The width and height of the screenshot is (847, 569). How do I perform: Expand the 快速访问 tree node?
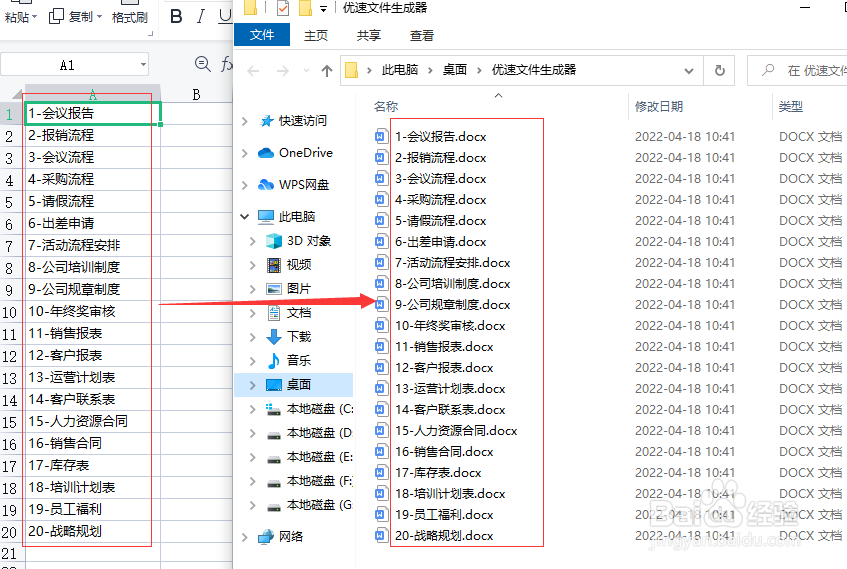coord(245,121)
